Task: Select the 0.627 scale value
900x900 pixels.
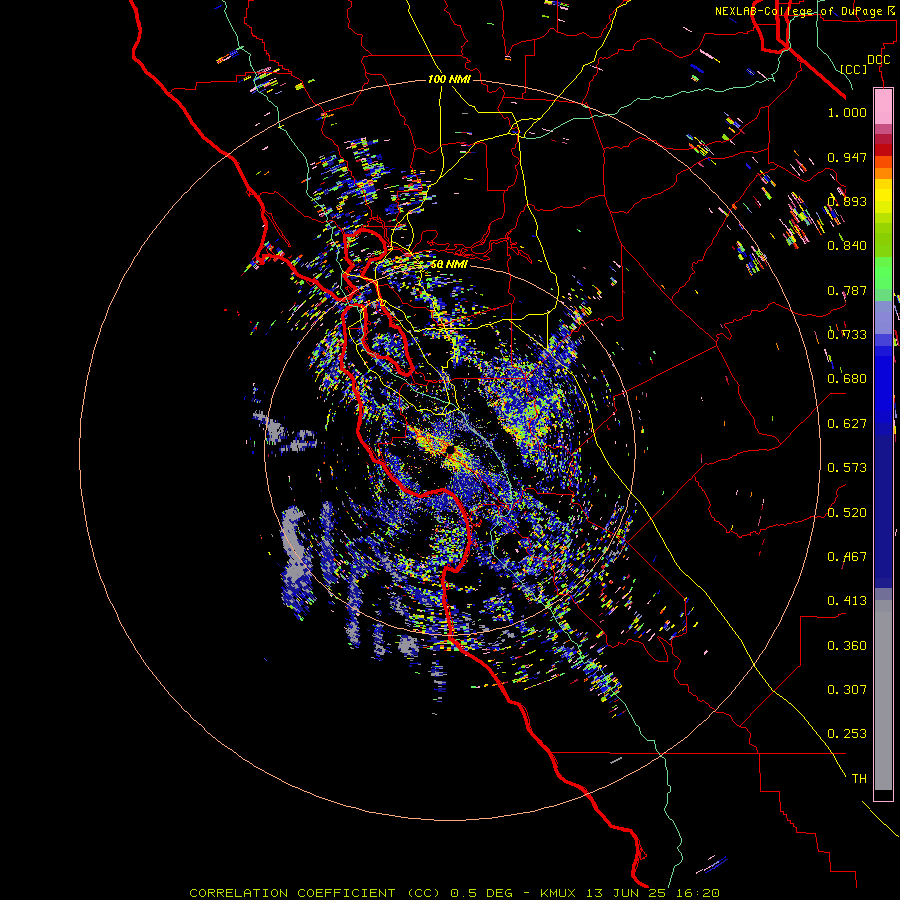Action: (x=847, y=424)
